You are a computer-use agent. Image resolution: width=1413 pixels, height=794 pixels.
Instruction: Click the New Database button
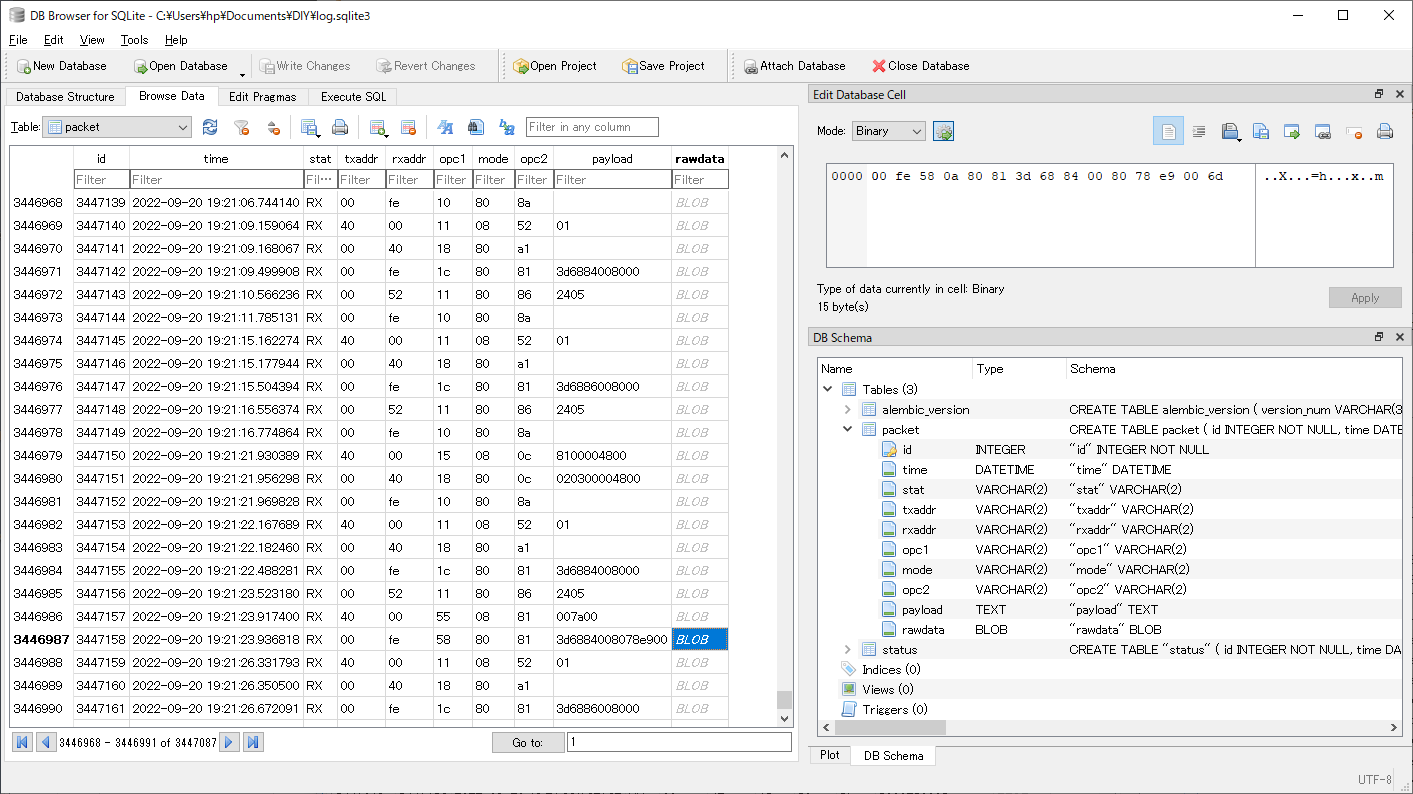coord(62,66)
